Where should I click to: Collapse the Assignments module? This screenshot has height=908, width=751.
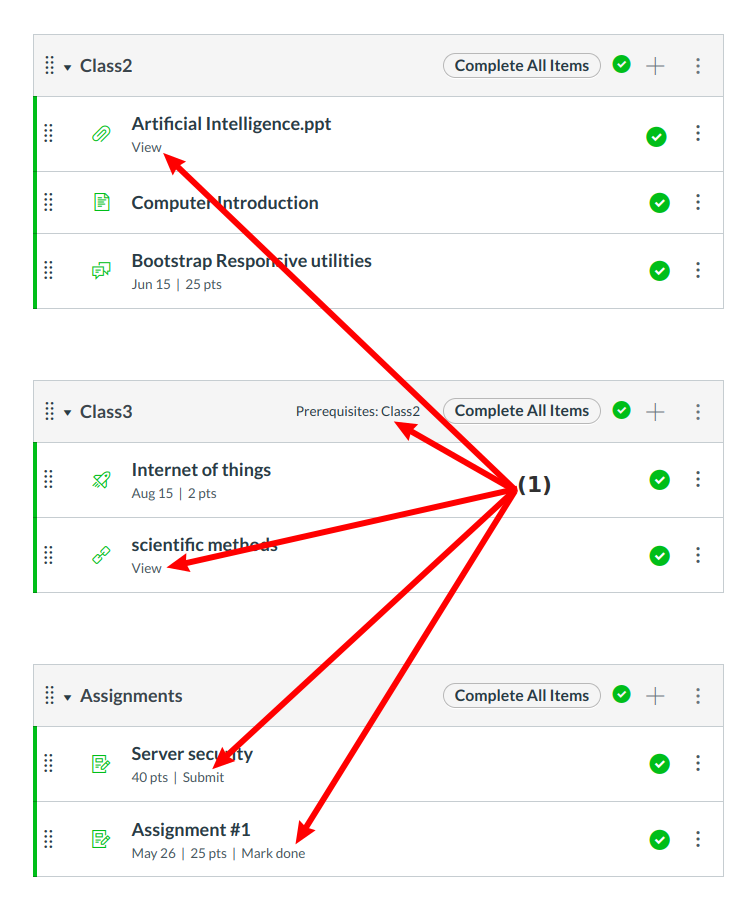tap(67, 697)
